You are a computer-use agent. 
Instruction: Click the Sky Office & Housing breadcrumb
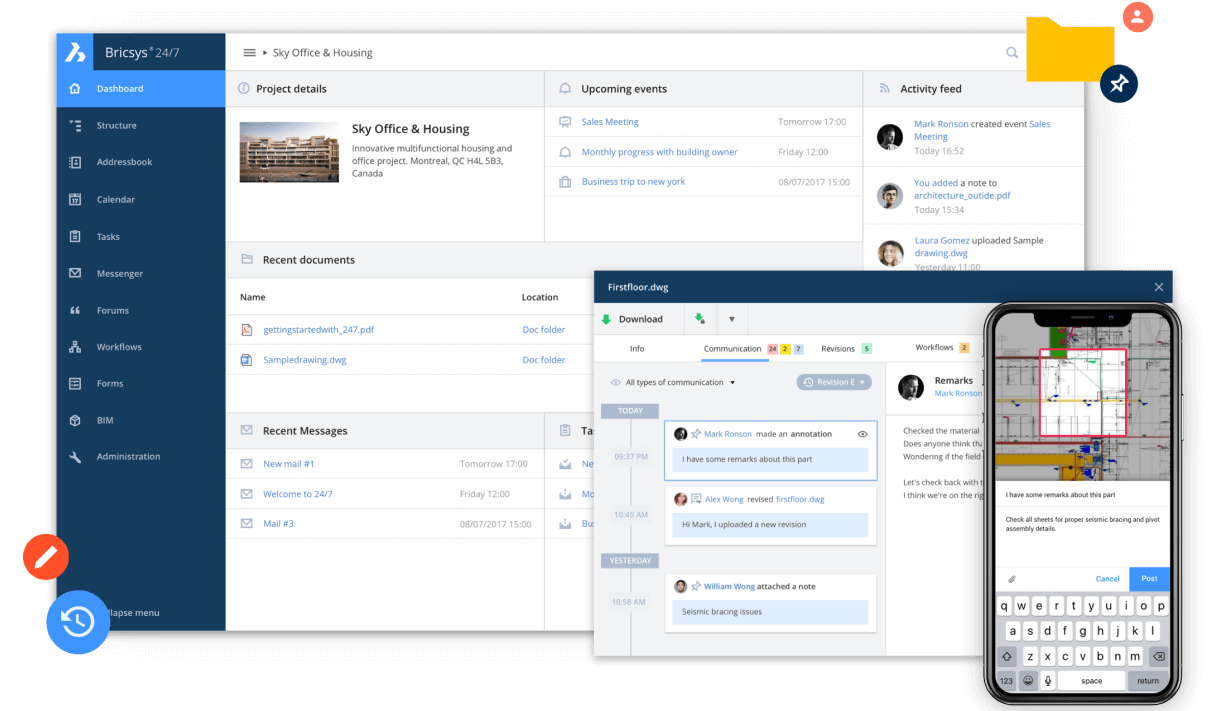click(x=322, y=53)
